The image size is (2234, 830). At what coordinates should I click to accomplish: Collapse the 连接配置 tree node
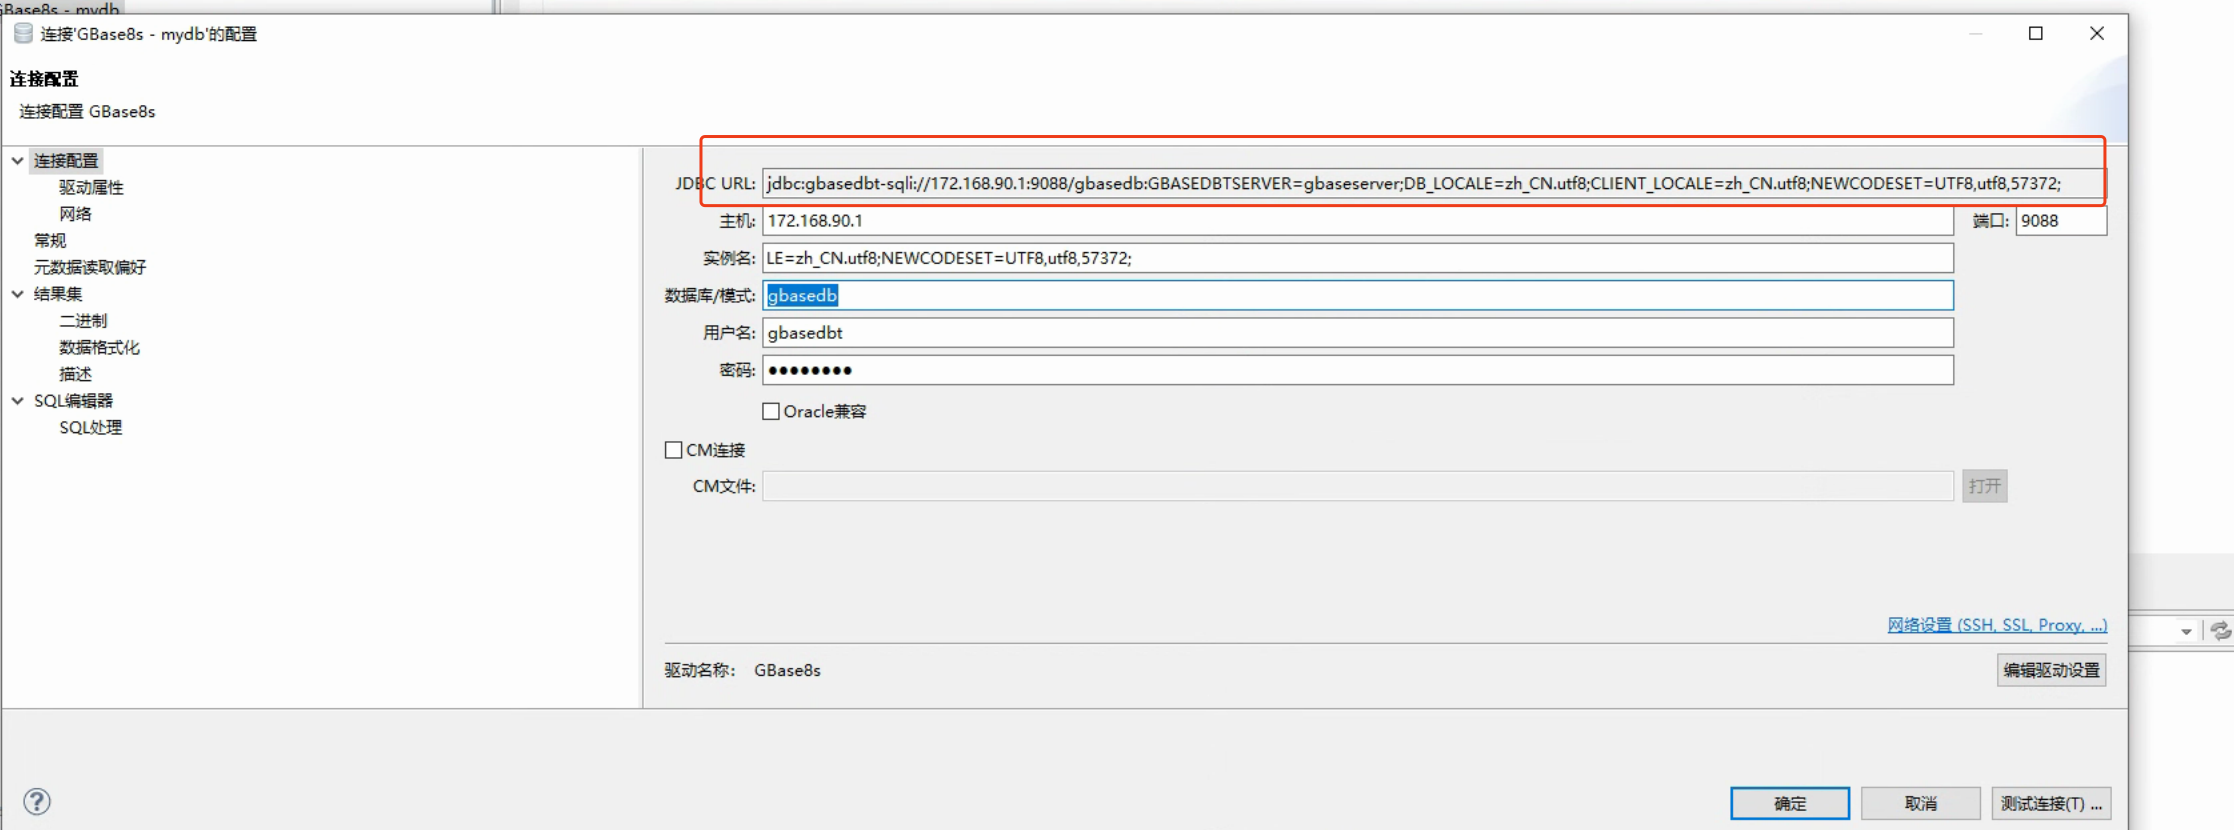(18, 160)
